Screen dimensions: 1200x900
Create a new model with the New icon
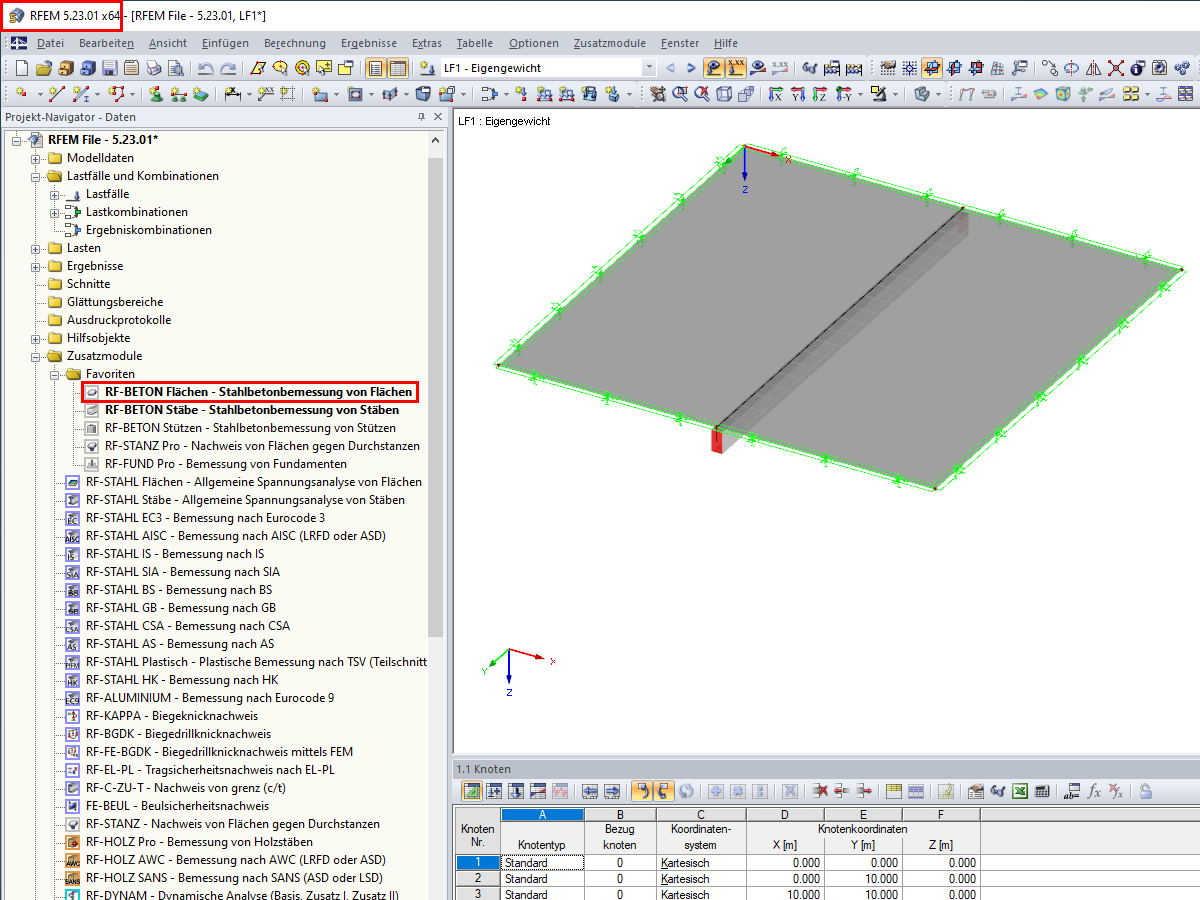(x=21, y=68)
